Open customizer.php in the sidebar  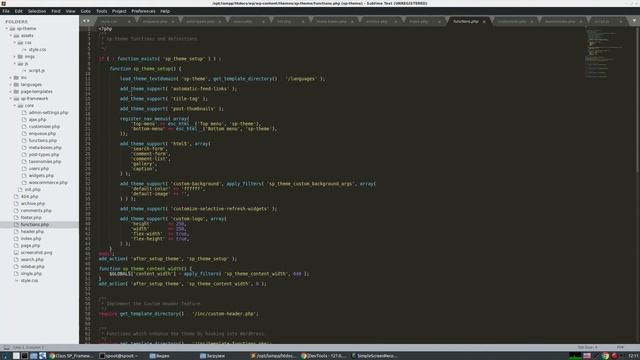[x=44, y=127]
